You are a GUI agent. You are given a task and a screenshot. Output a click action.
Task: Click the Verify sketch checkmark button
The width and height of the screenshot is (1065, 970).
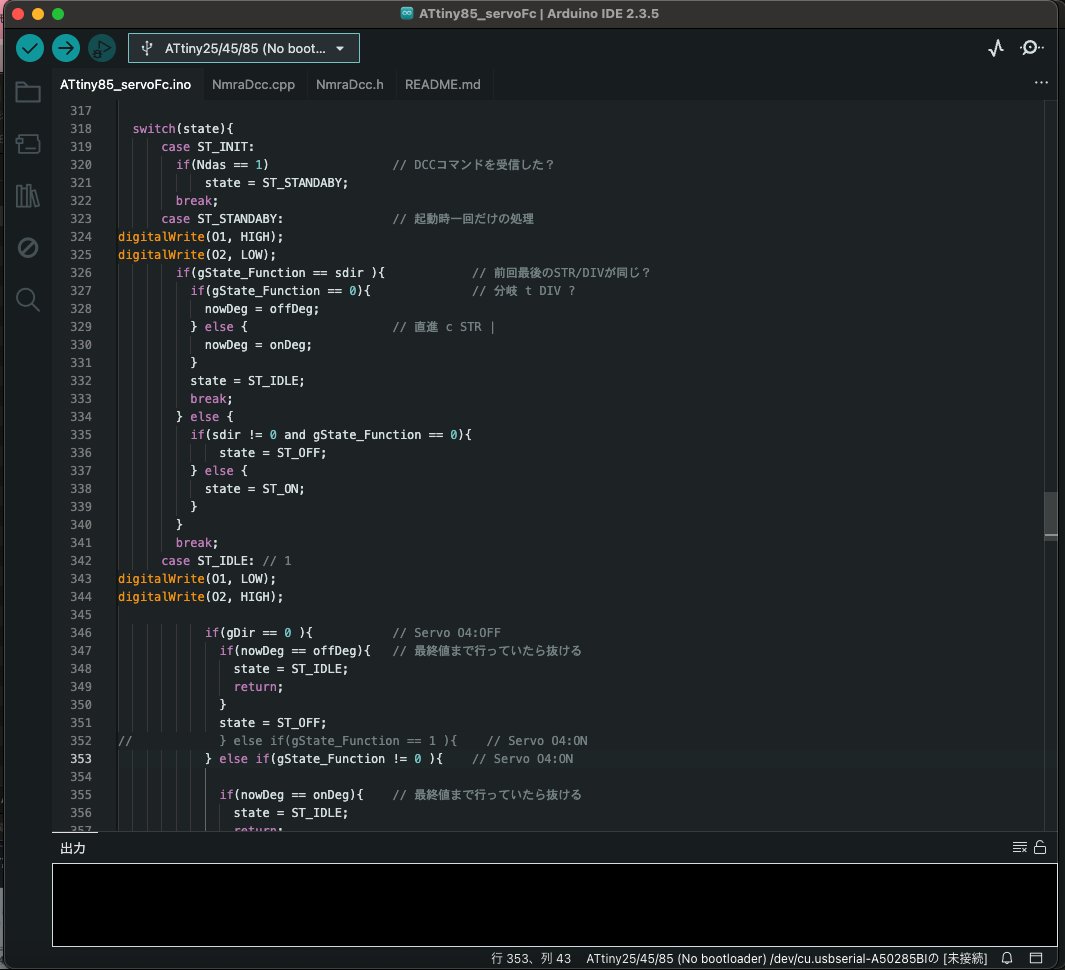point(30,48)
